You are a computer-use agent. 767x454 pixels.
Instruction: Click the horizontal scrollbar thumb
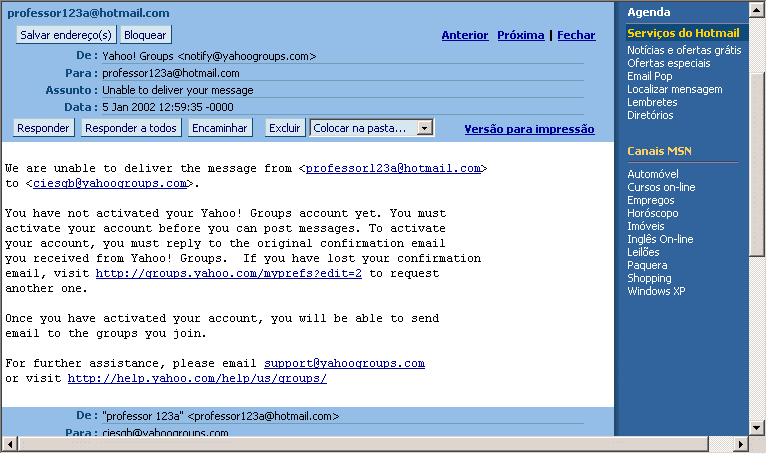(363, 444)
